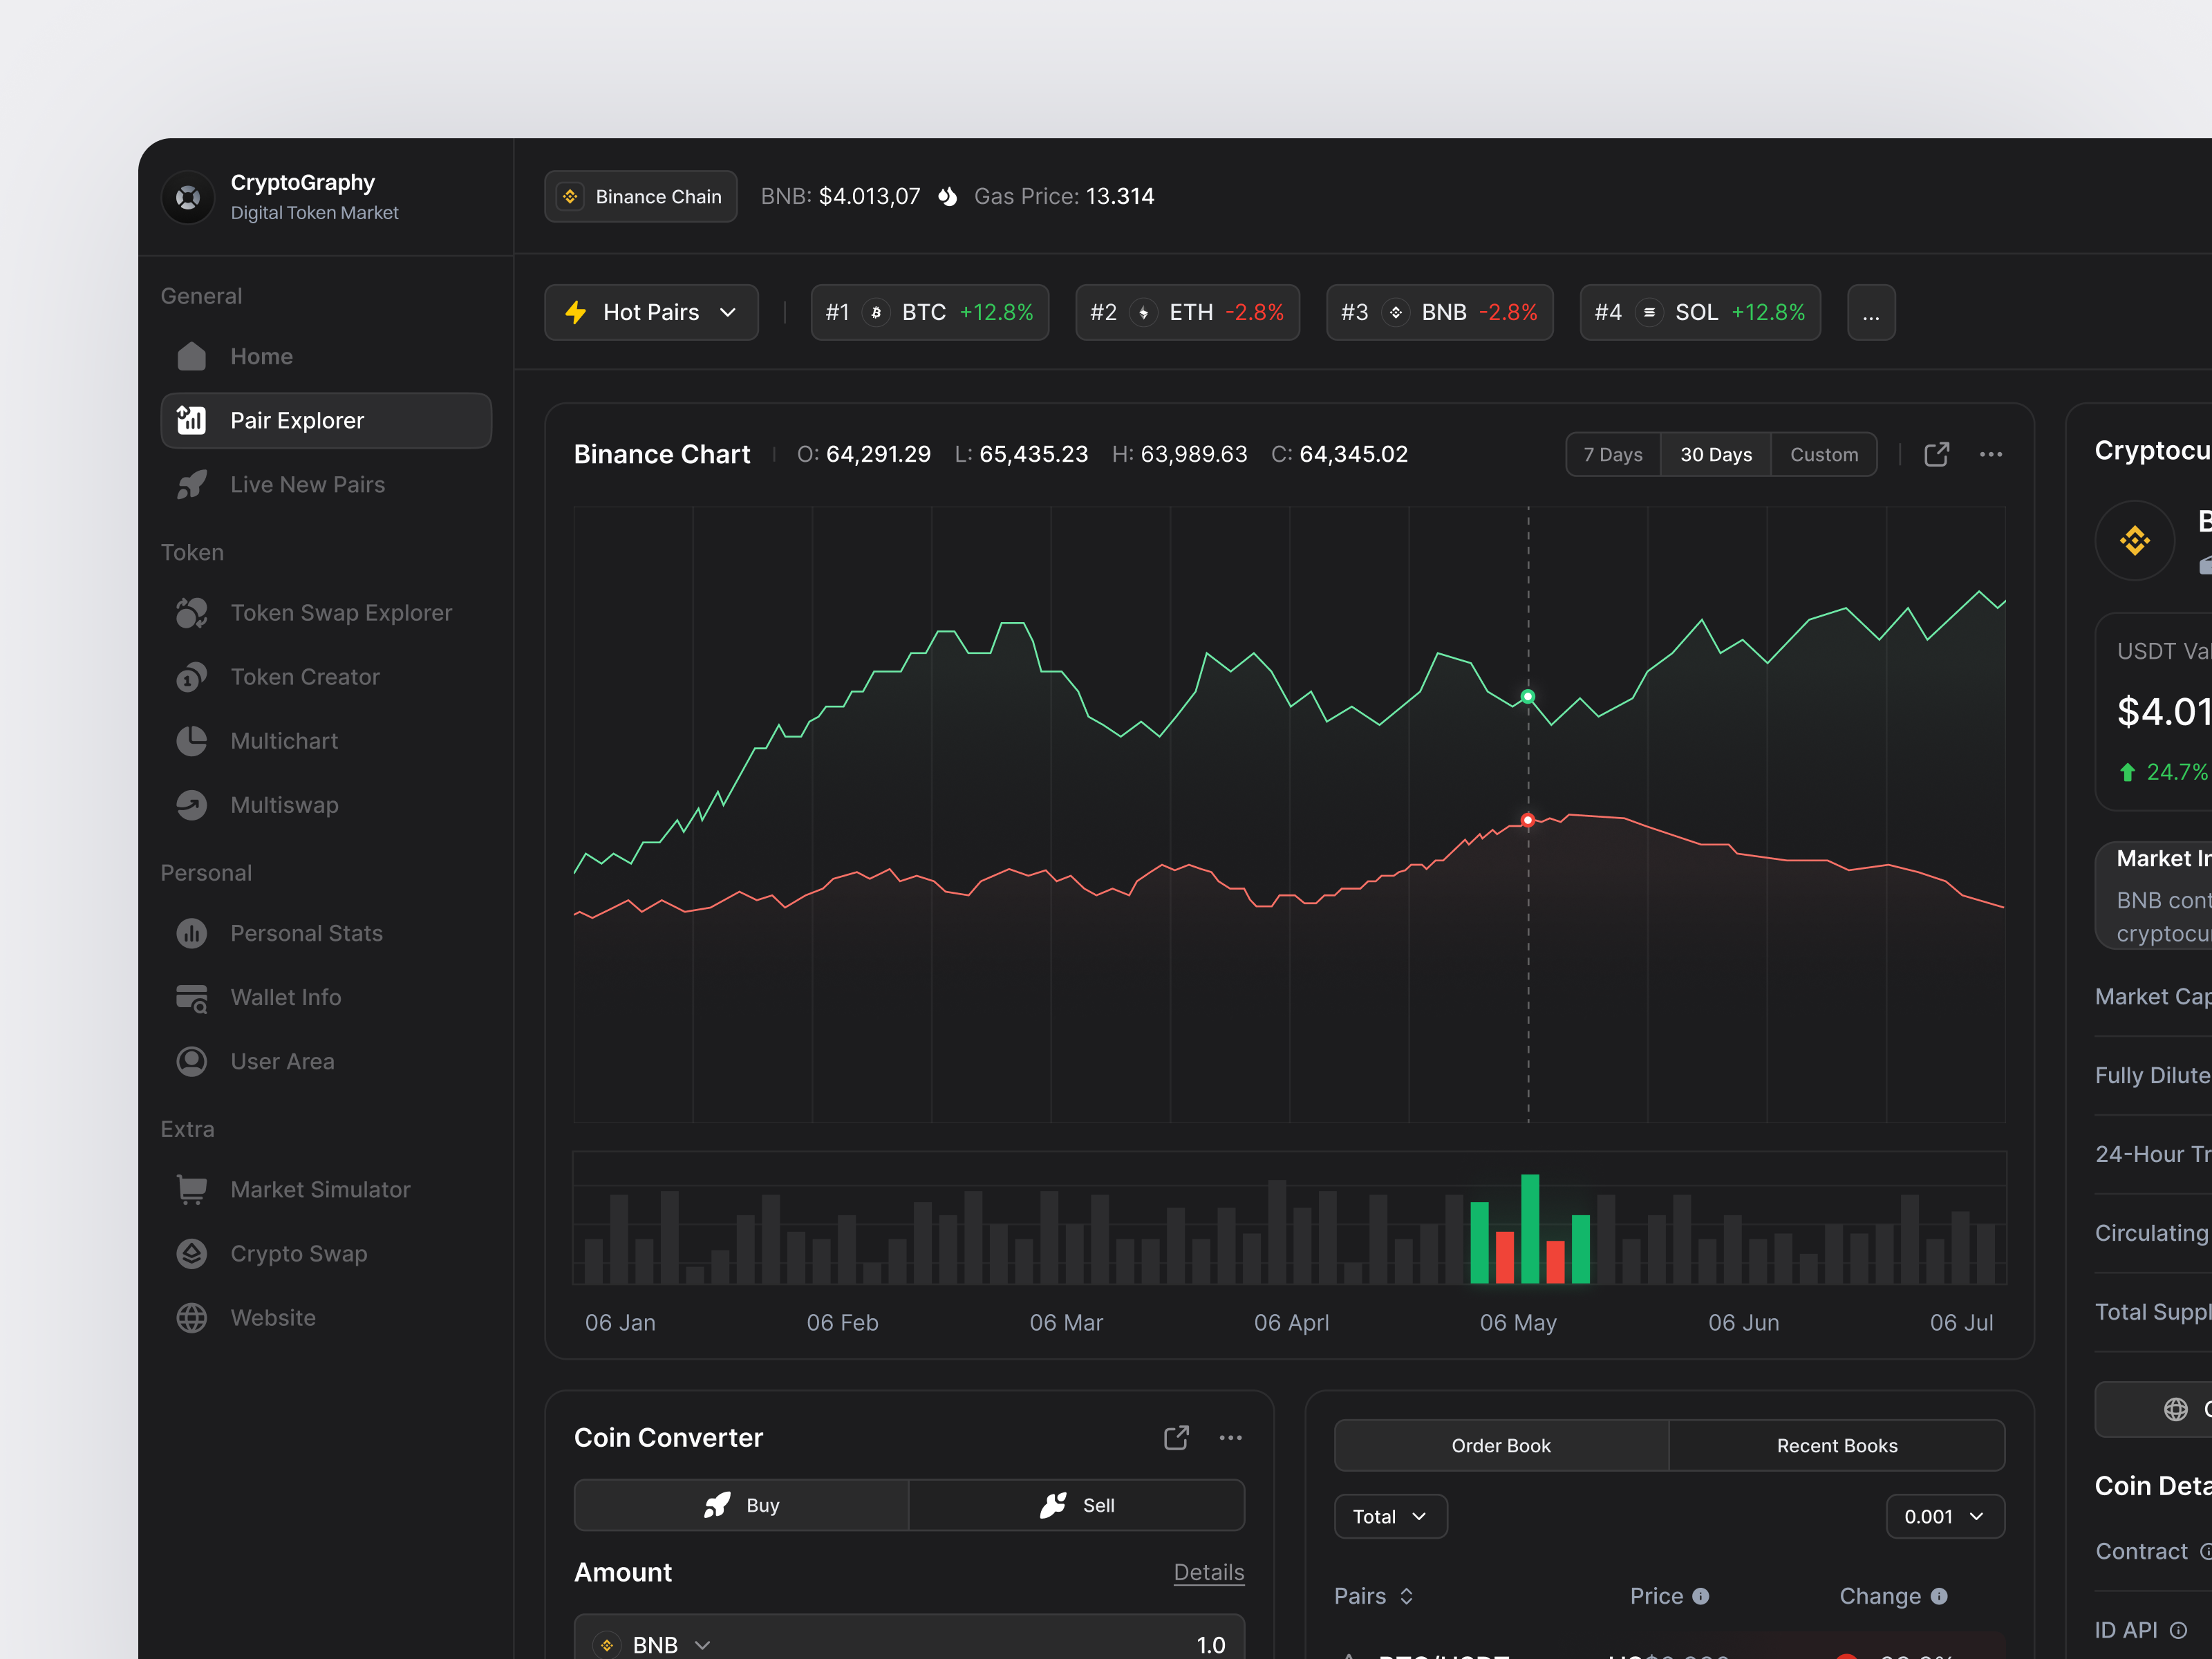Open Token Swap Explorer

pyautogui.click(x=341, y=613)
